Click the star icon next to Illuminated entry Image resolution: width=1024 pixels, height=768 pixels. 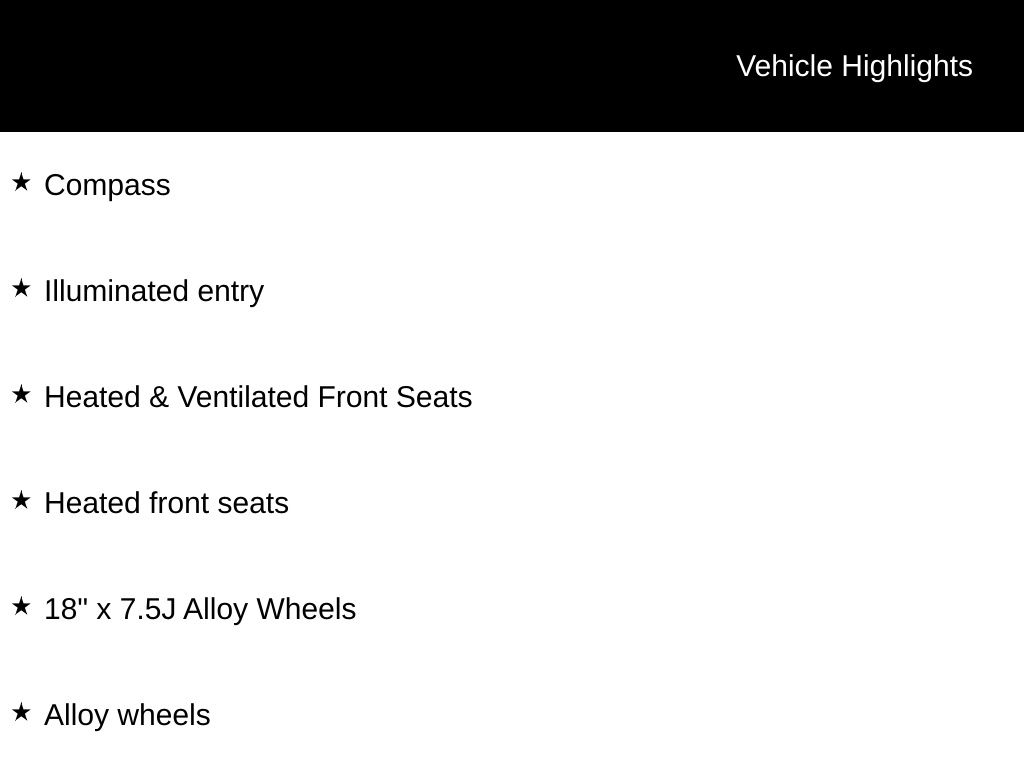[21, 289]
